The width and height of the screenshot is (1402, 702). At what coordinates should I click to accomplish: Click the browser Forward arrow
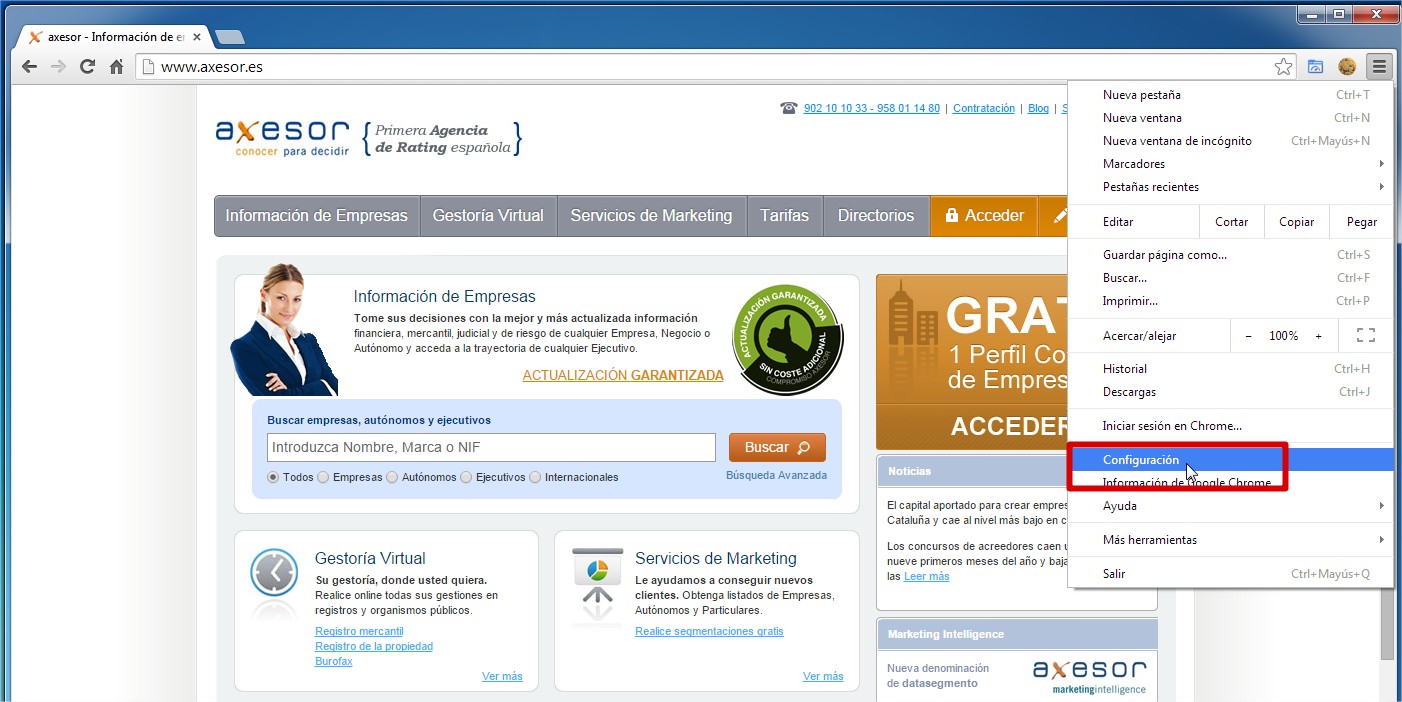point(58,67)
